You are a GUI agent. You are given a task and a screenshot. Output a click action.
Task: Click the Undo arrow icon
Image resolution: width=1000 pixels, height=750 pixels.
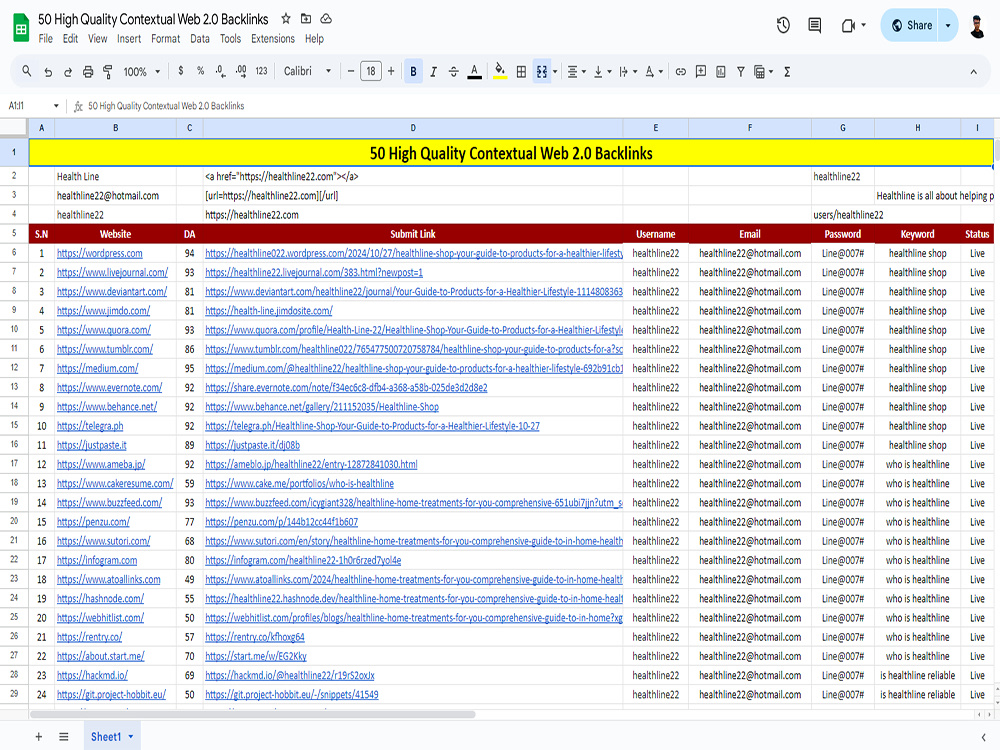coord(48,72)
